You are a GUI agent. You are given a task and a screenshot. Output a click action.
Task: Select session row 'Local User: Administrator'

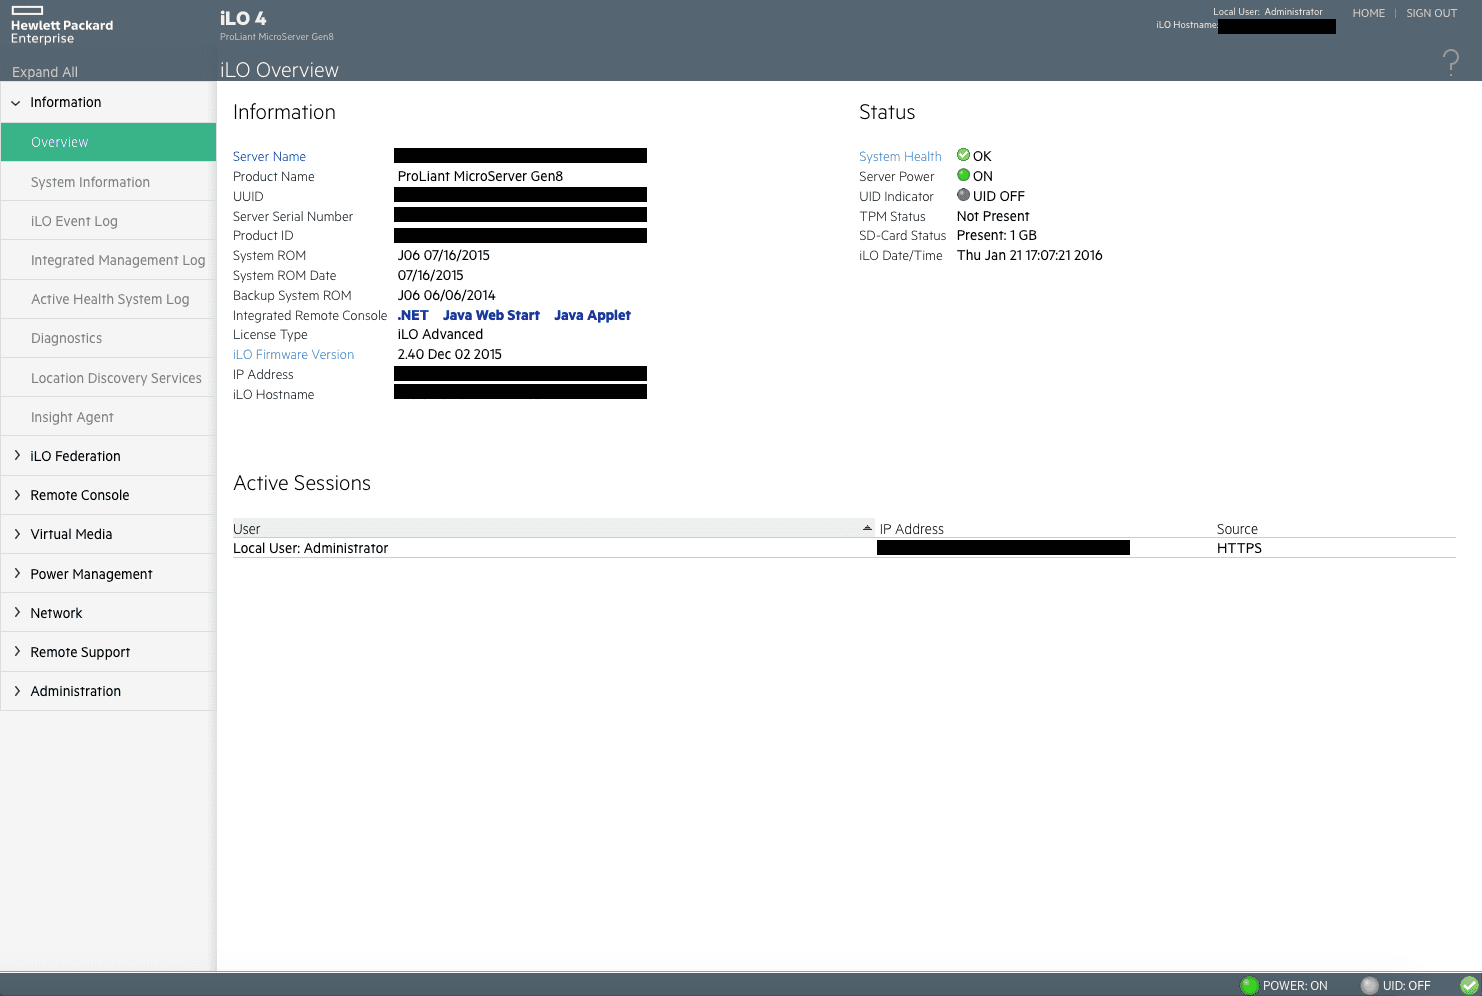[844, 548]
